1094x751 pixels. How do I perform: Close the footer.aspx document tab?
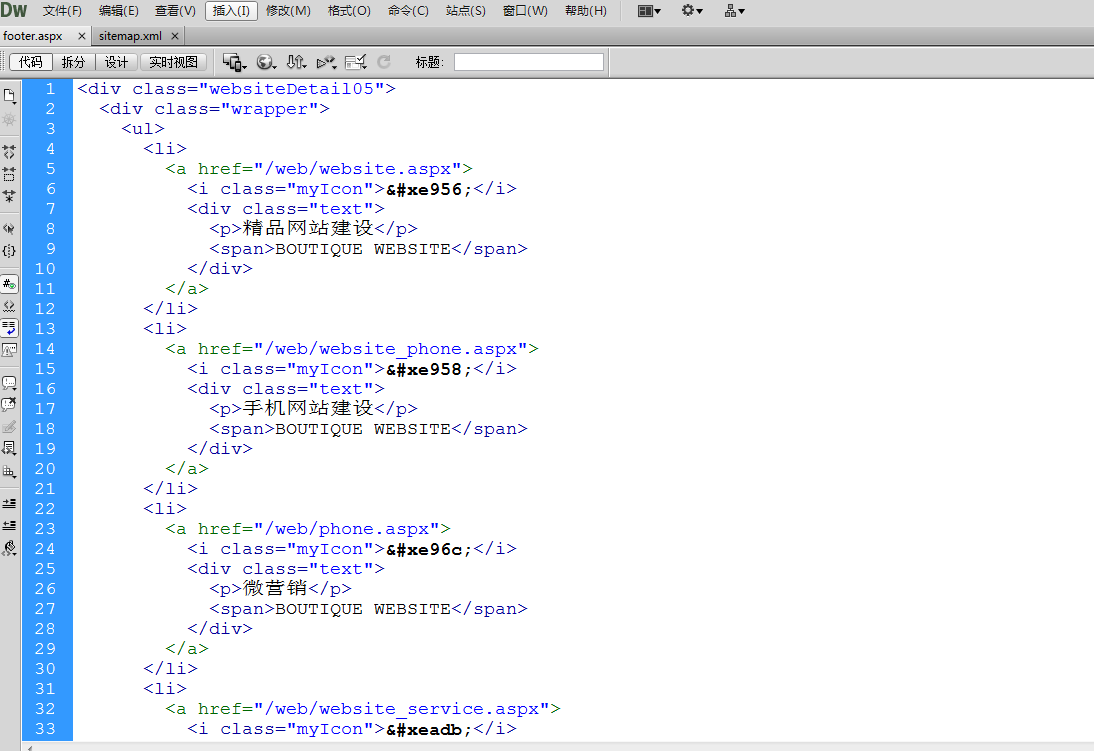(x=82, y=36)
